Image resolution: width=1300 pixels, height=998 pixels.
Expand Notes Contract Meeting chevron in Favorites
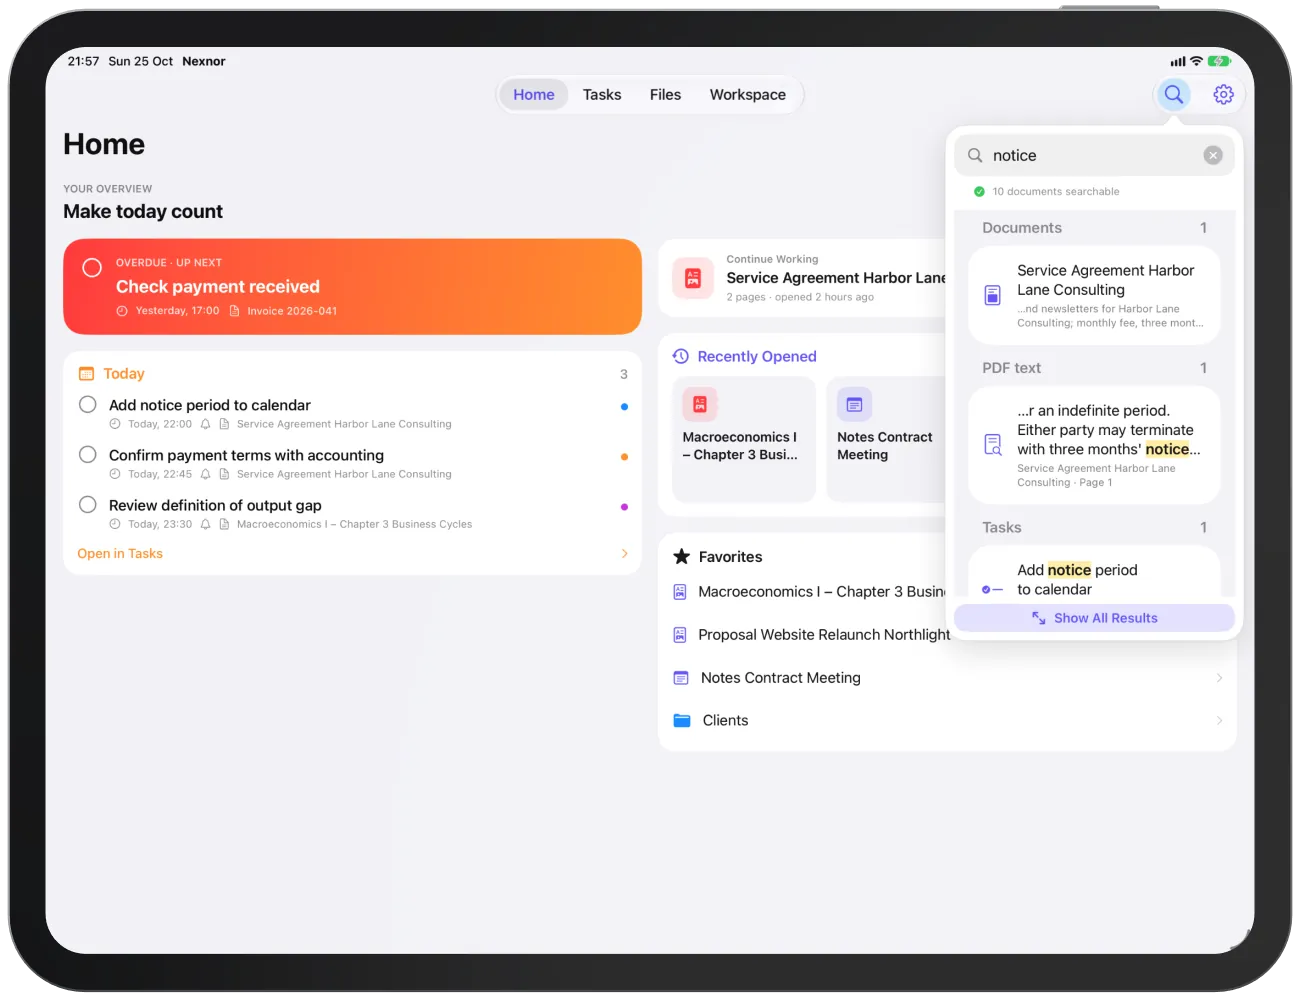1219,677
